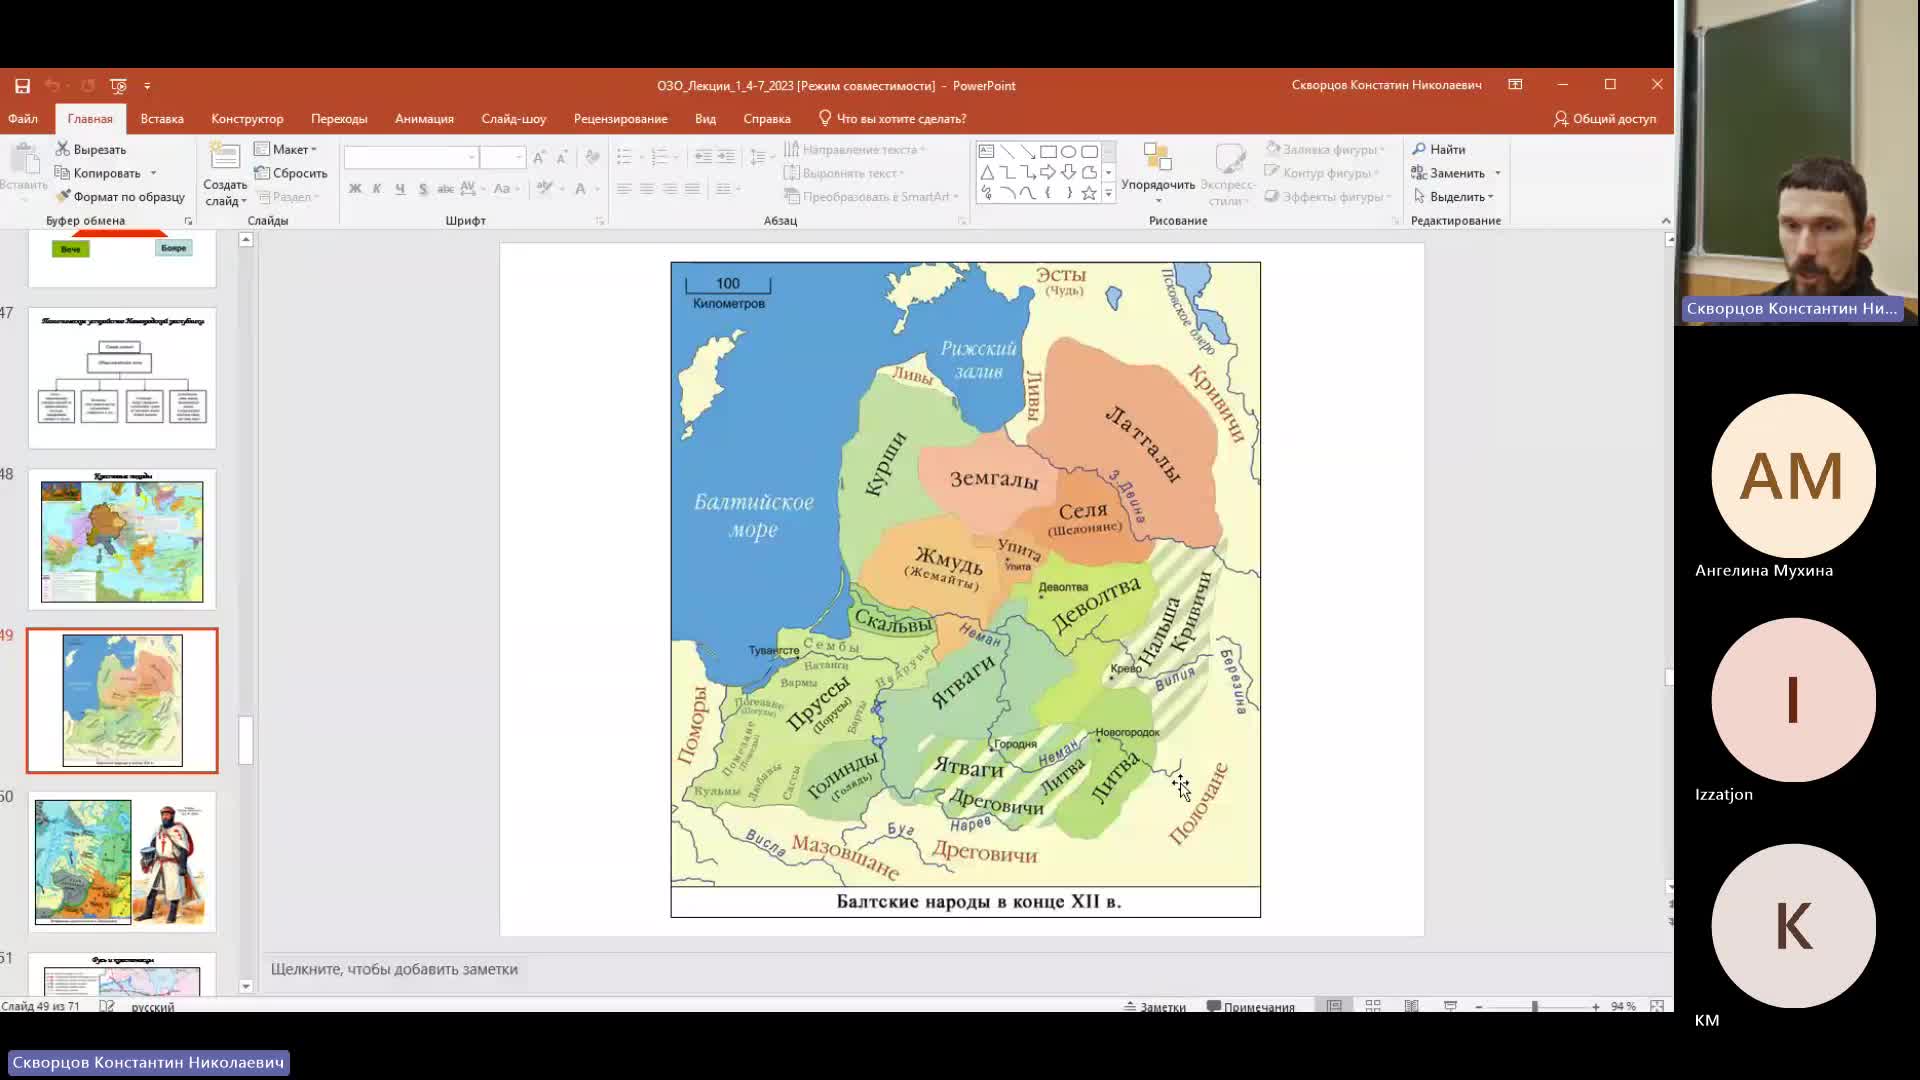Click the font size combo box
The width and height of the screenshot is (1920, 1080).
click(502, 157)
